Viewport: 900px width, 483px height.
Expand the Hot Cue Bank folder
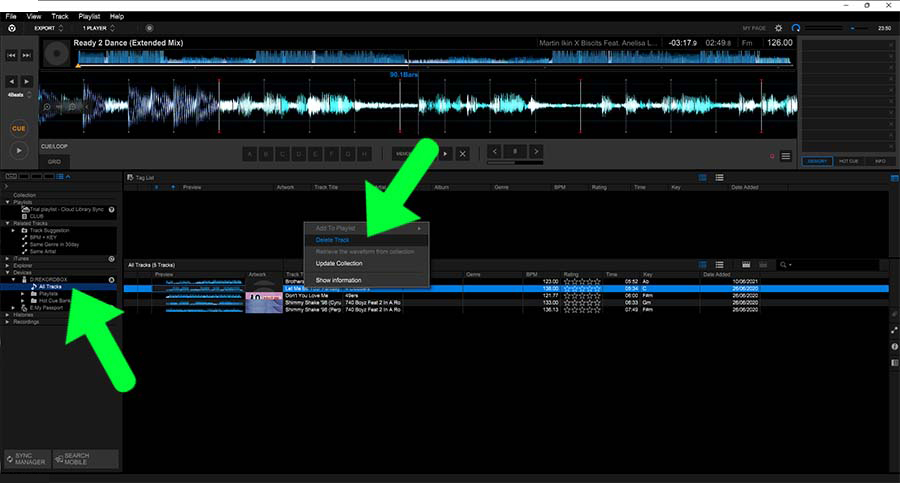[x=23, y=300]
